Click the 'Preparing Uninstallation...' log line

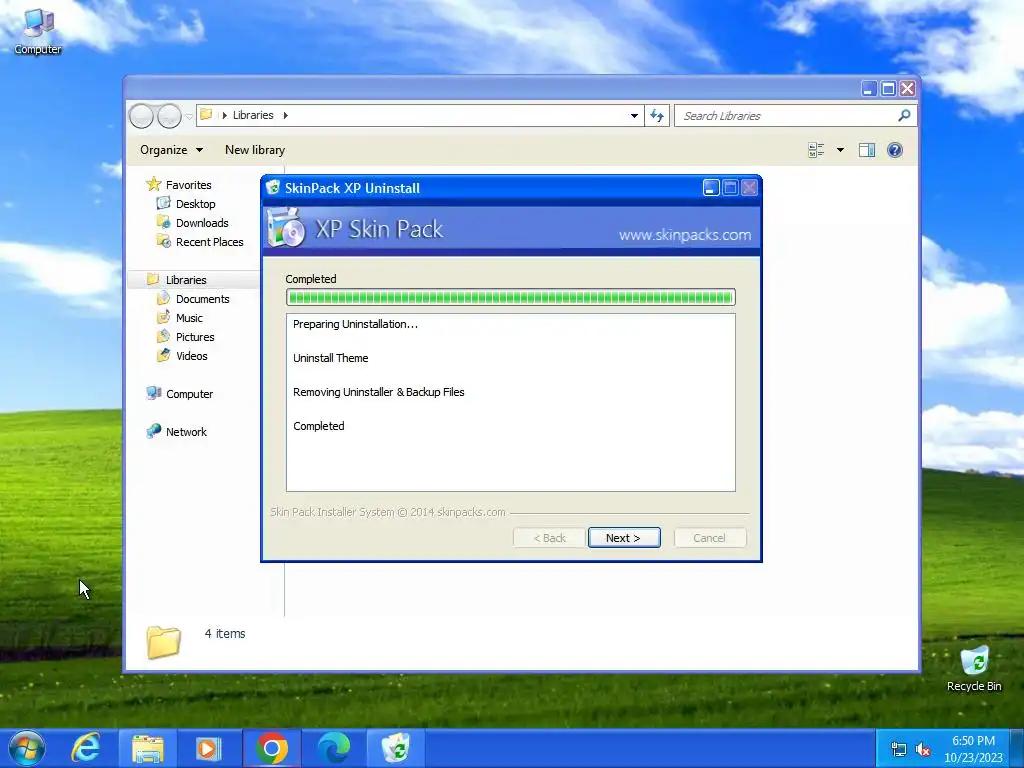click(x=355, y=324)
